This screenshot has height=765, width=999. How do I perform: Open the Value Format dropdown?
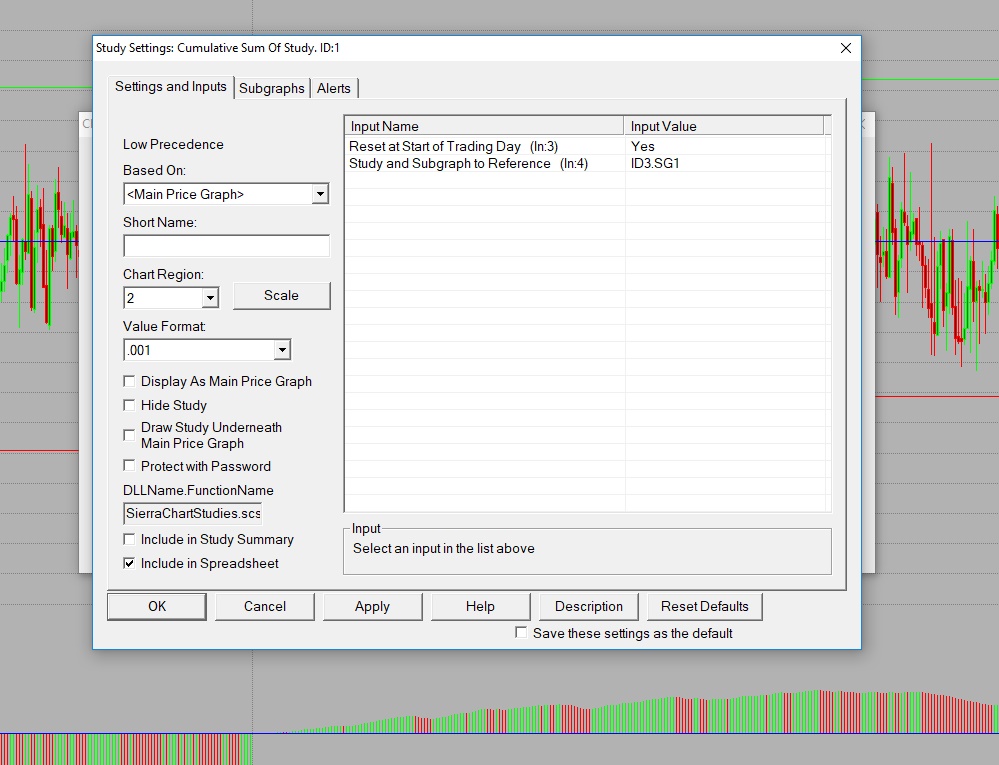click(282, 350)
